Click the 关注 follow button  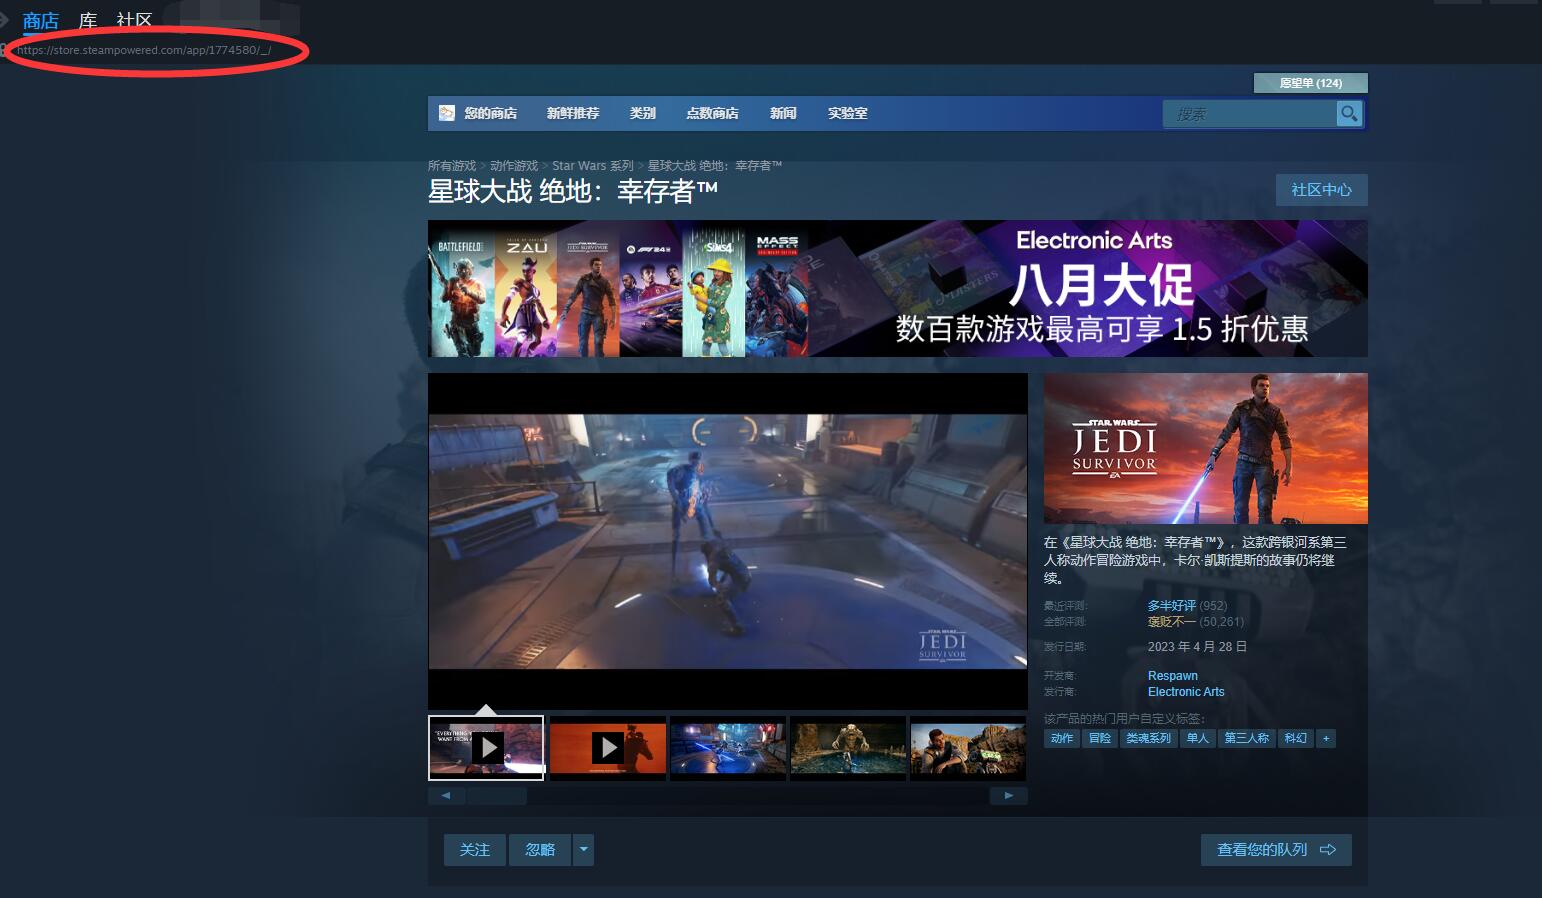pos(475,850)
